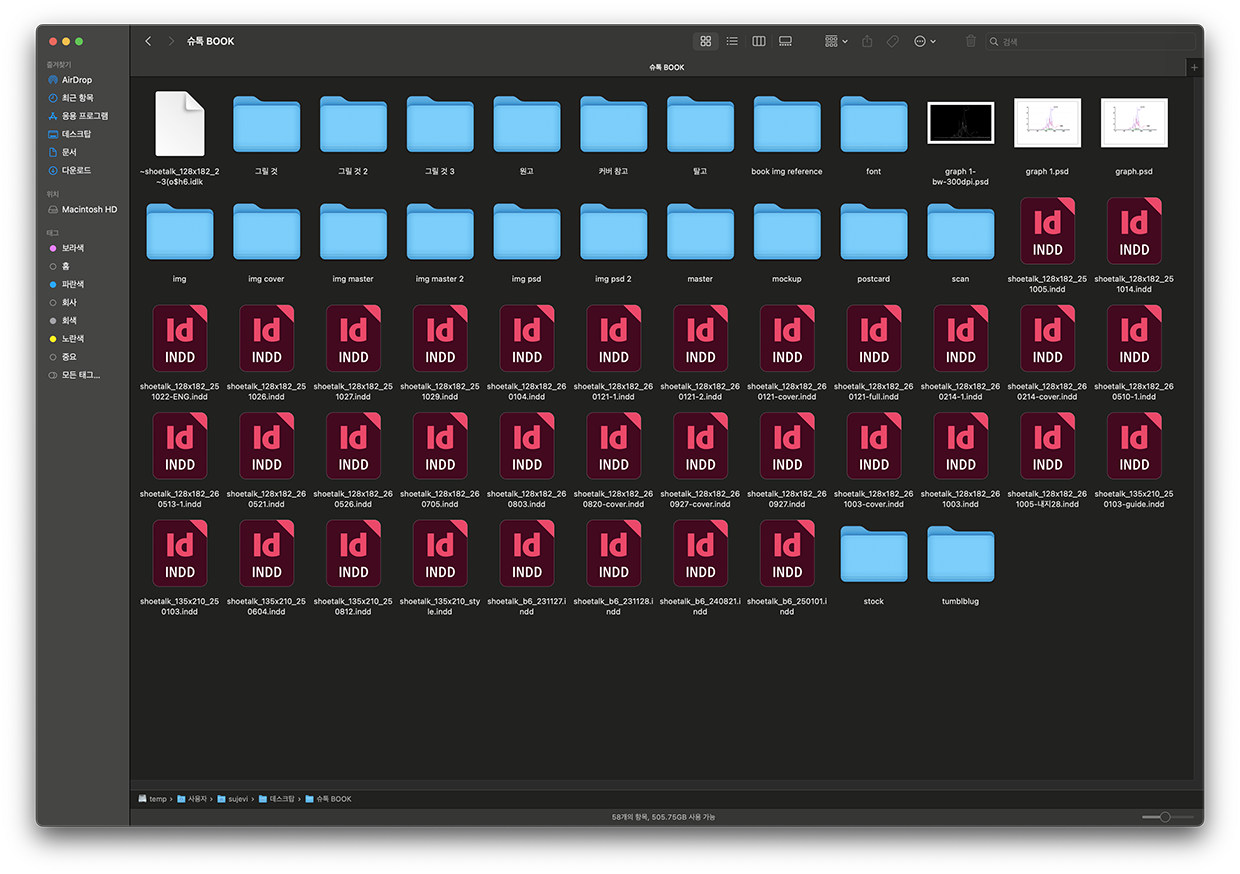Viewport: 1240px width, 874px height.
Task: Go back with the left chevron
Action: point(148,41)
